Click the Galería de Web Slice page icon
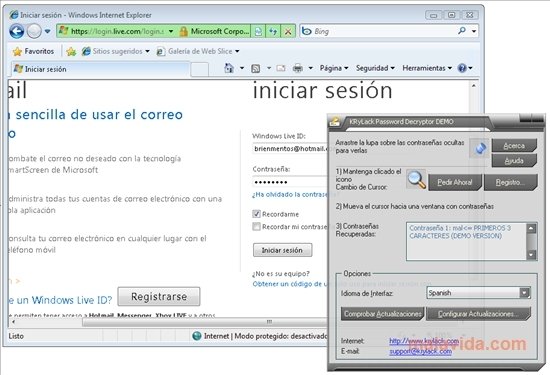The width and height of the screenshot is (550, 375). tap(161, 52)
